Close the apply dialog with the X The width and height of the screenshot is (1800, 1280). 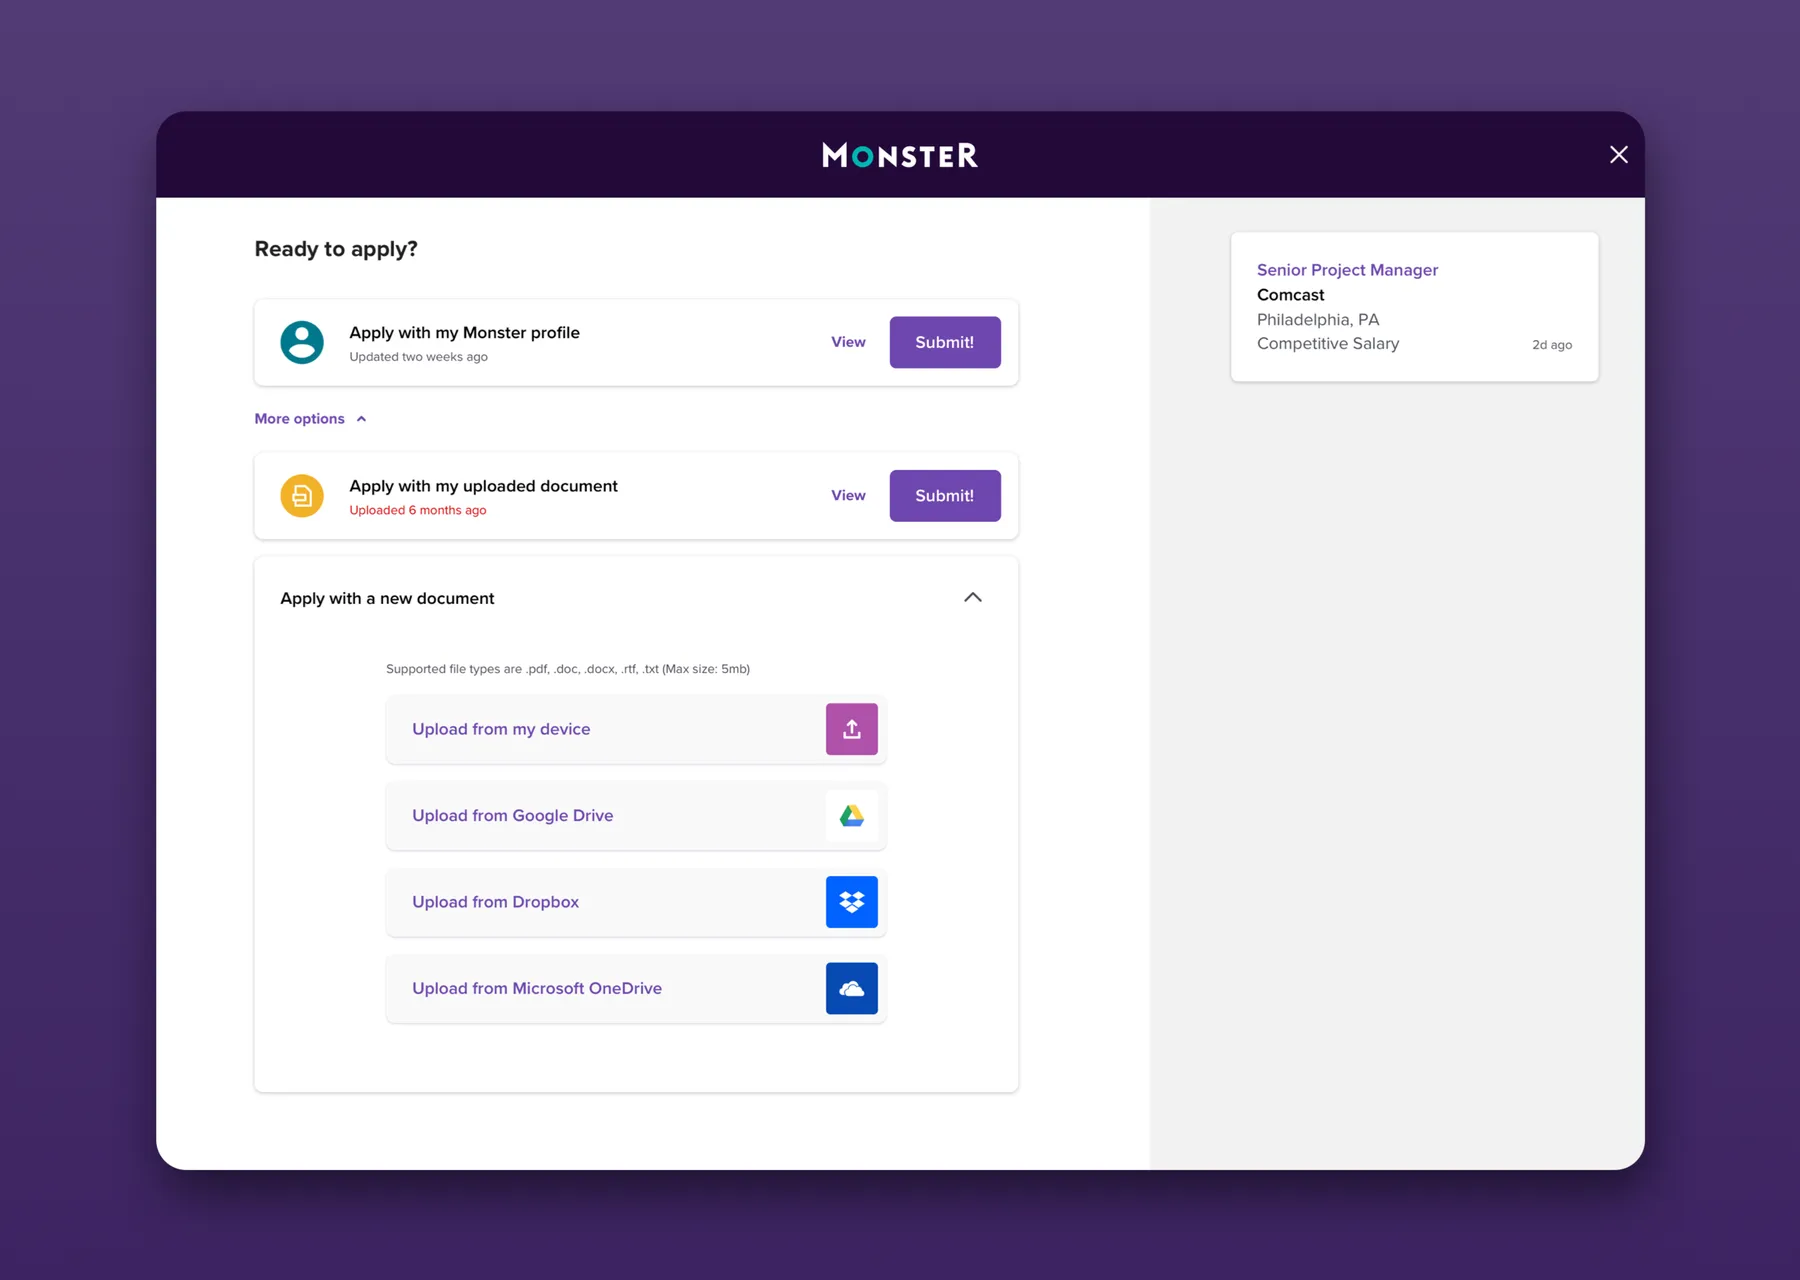[x=1618, y=154]
